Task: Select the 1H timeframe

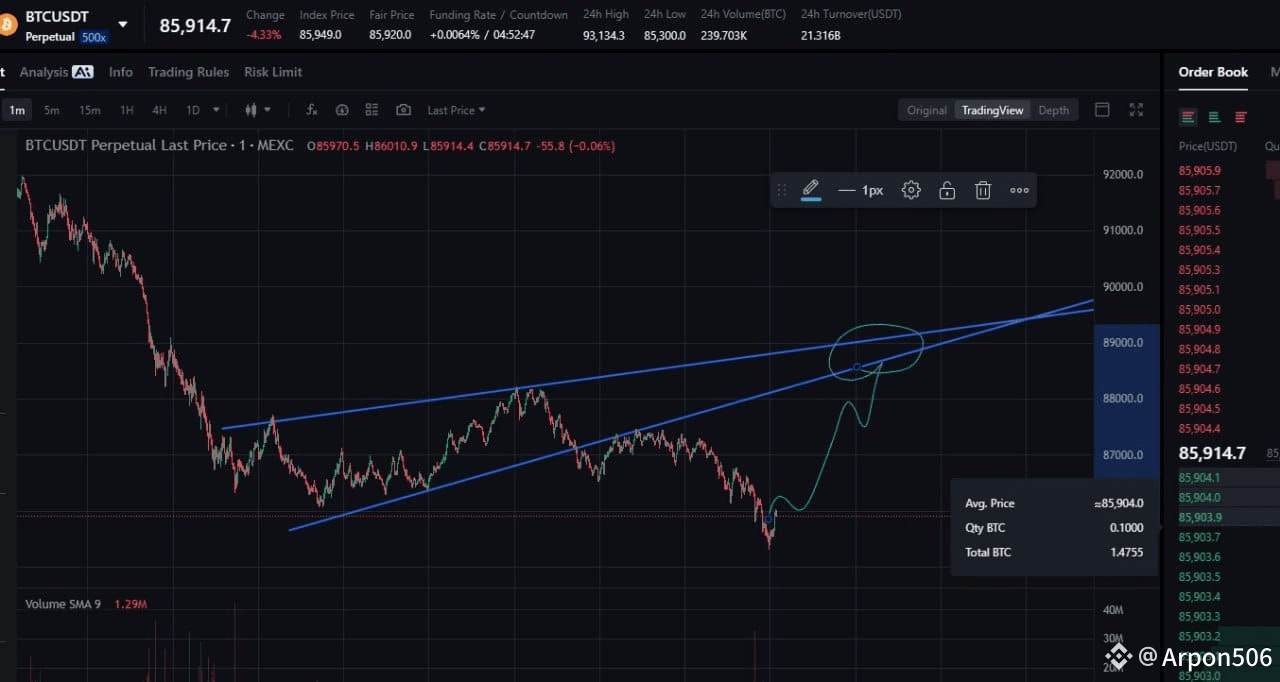Action: 127,110
